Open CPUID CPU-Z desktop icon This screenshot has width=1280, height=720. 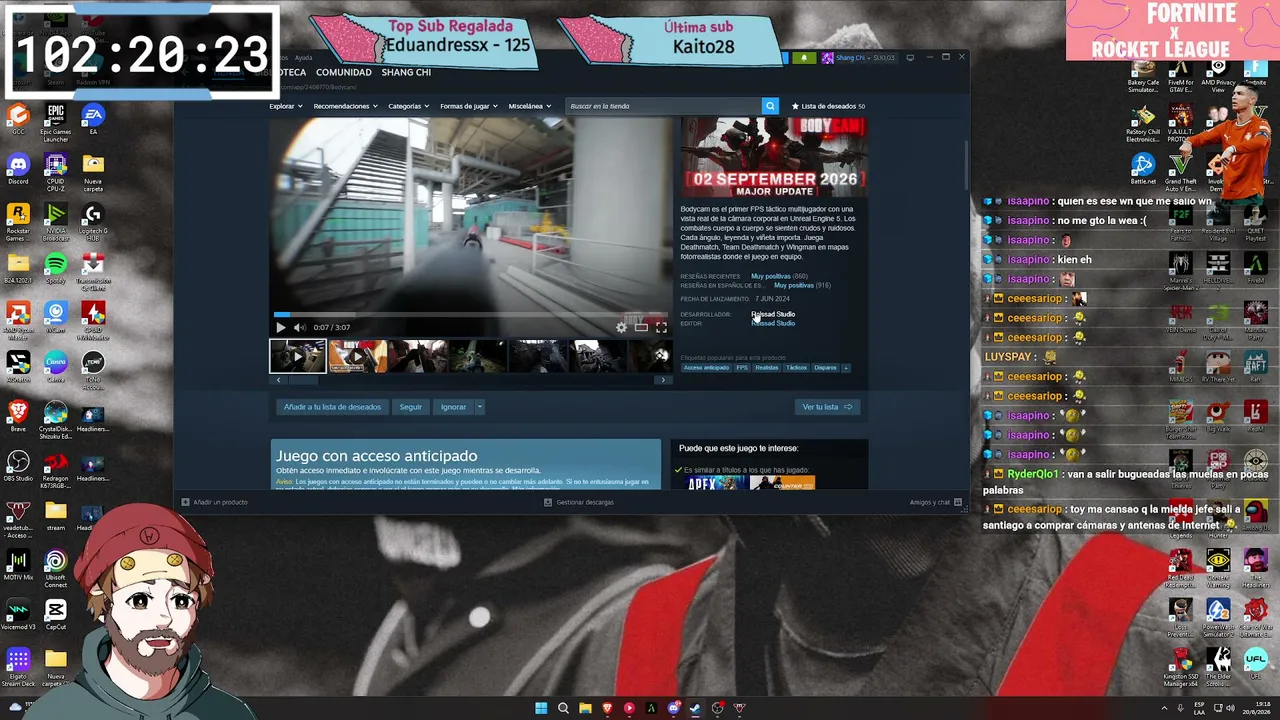pyautogui.click(x=56, y=172)
